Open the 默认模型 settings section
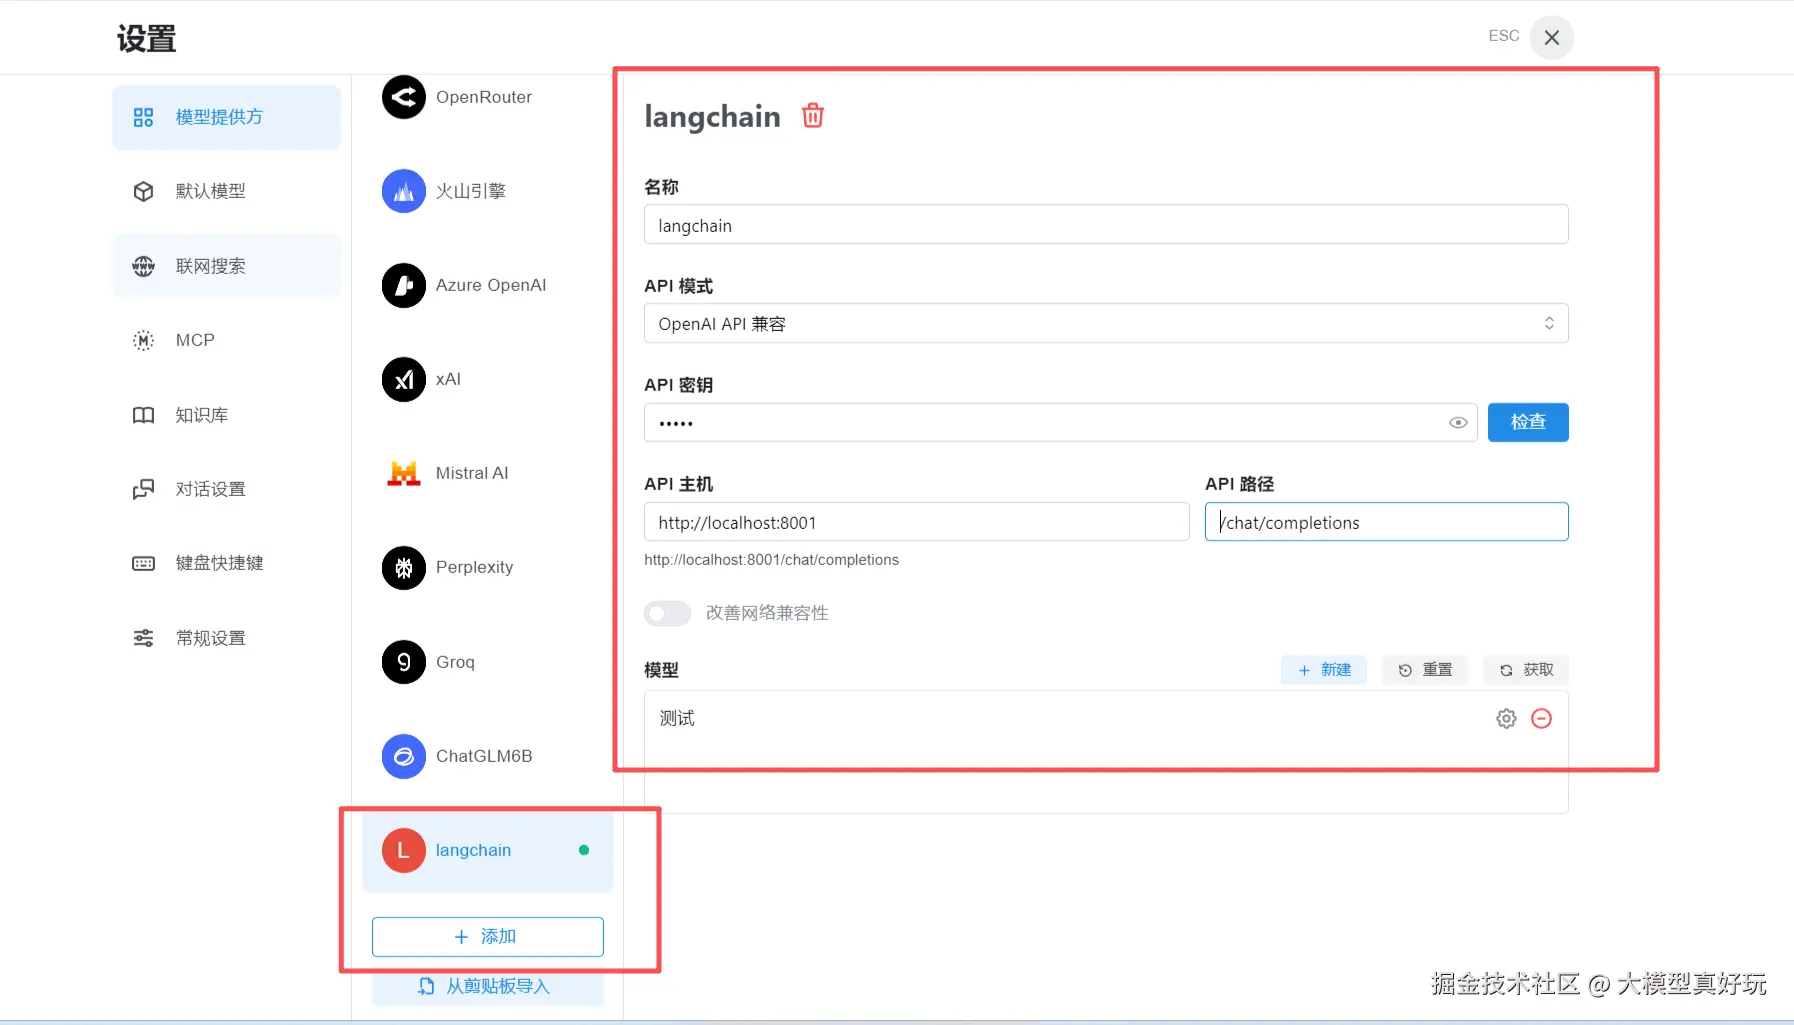 point(226,191)
